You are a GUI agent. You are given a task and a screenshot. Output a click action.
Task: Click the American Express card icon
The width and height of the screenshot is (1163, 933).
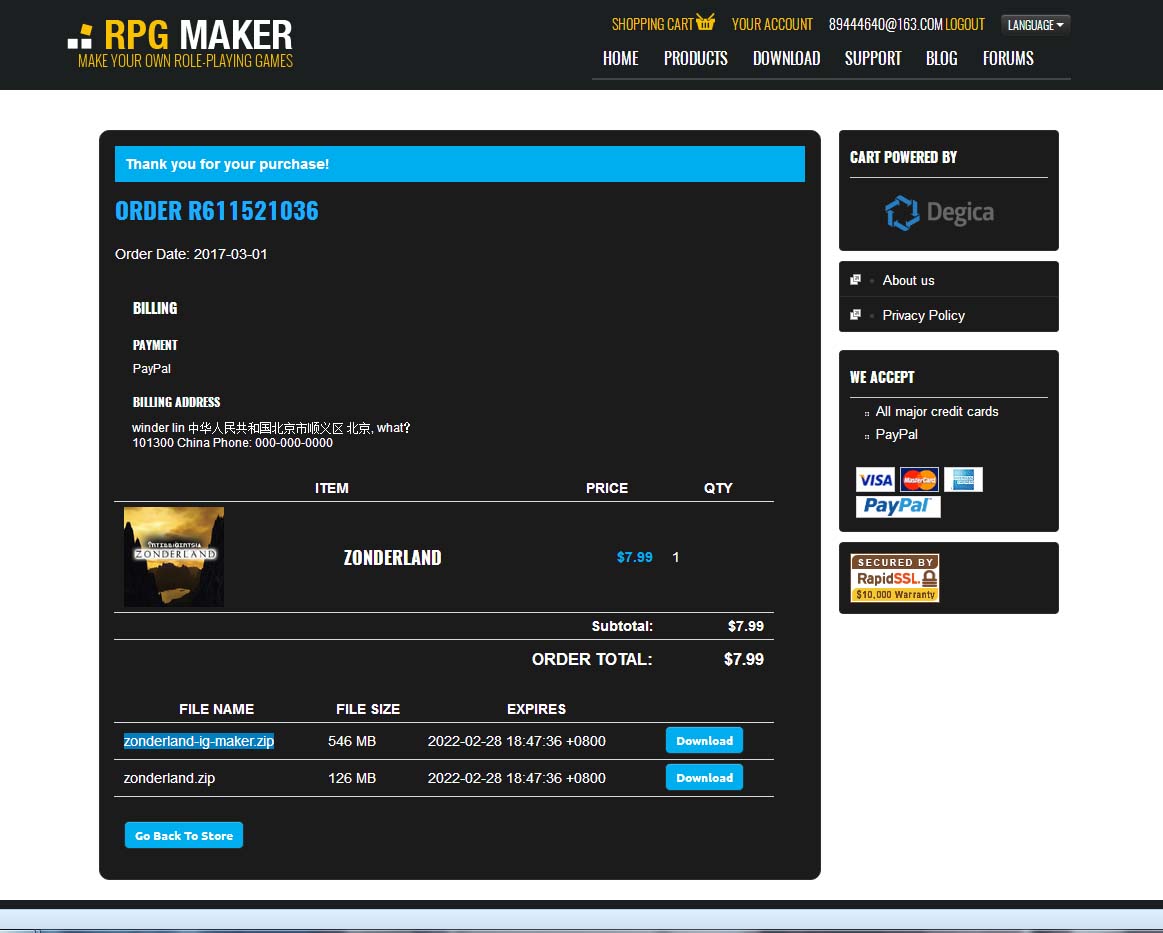[963, 480]
